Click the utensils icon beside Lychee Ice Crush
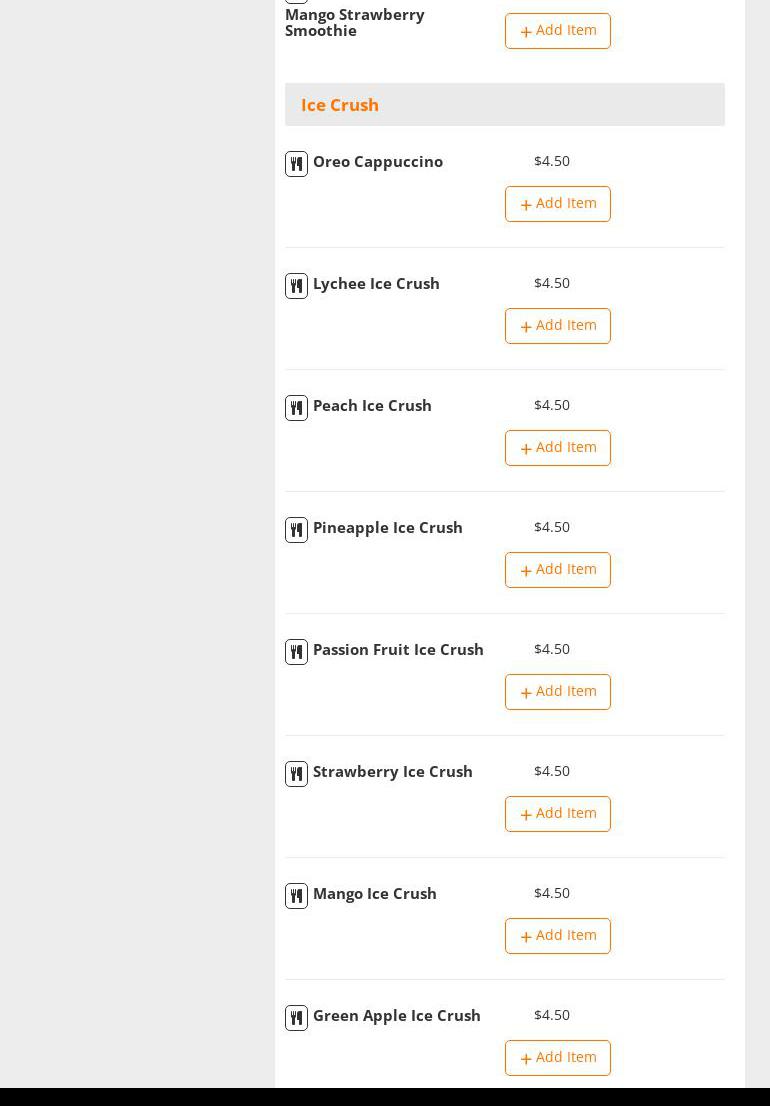This screenshot has width=770, height=1106. 296,286
